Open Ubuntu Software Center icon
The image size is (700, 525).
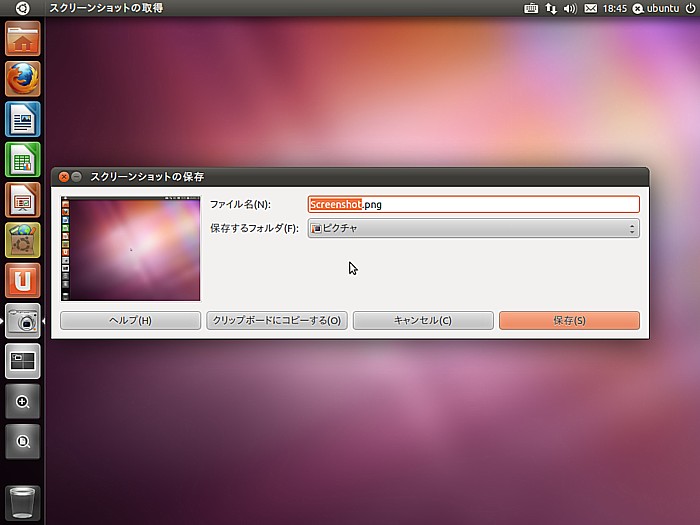pyautogui.click(x=23, y=240)
